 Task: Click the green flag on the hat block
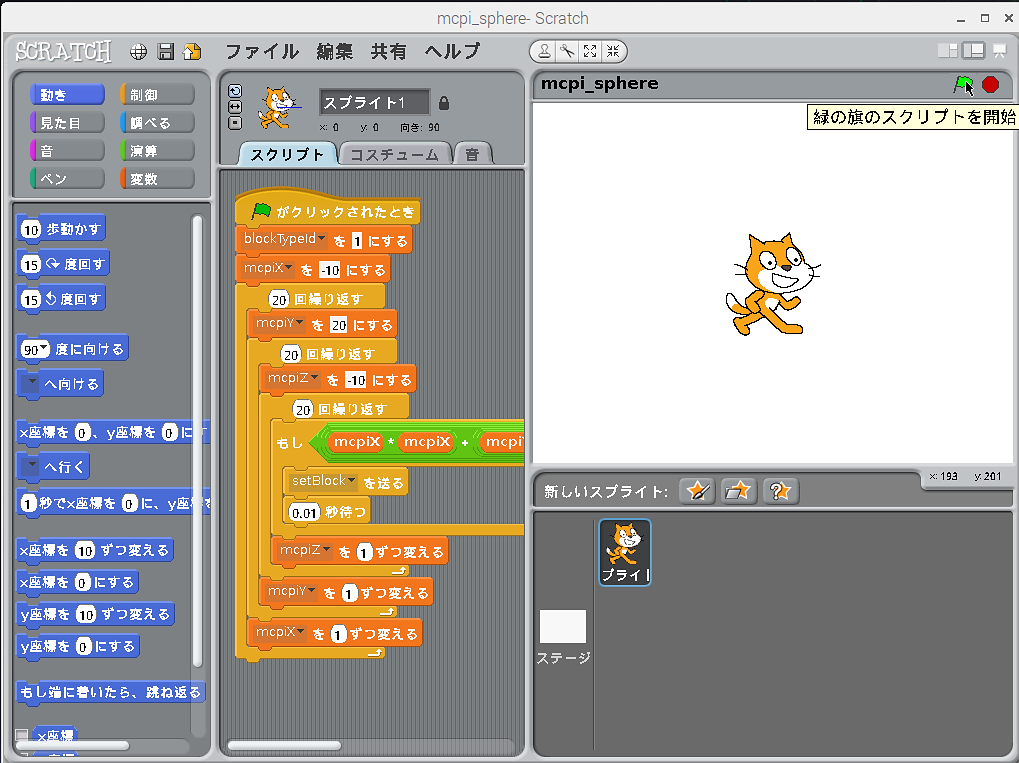[x=261, y=211]
